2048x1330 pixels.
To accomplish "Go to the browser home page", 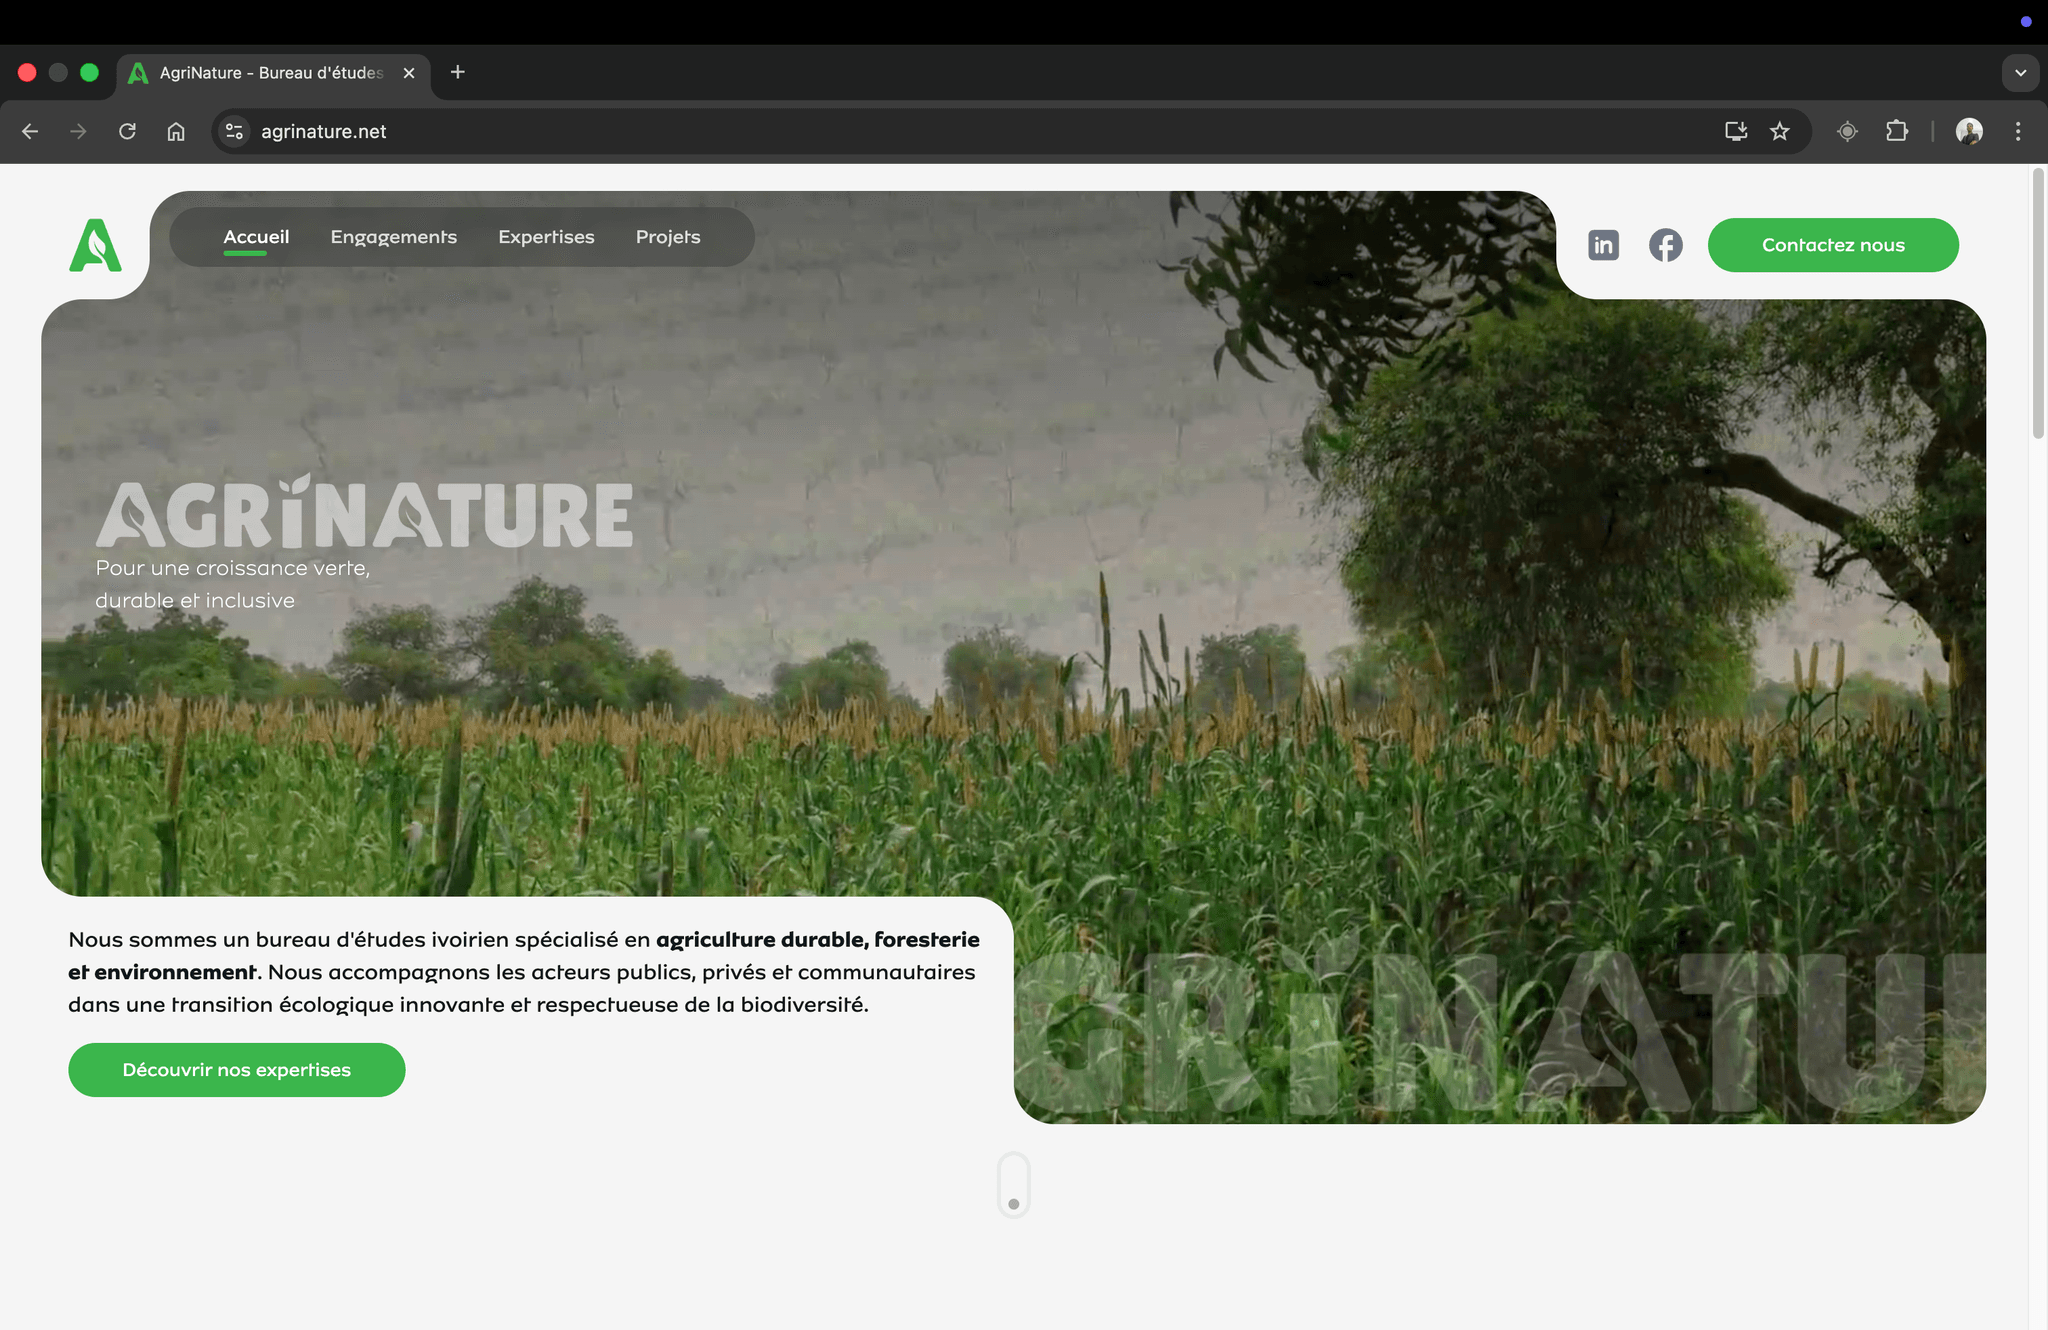I will 176,131.
